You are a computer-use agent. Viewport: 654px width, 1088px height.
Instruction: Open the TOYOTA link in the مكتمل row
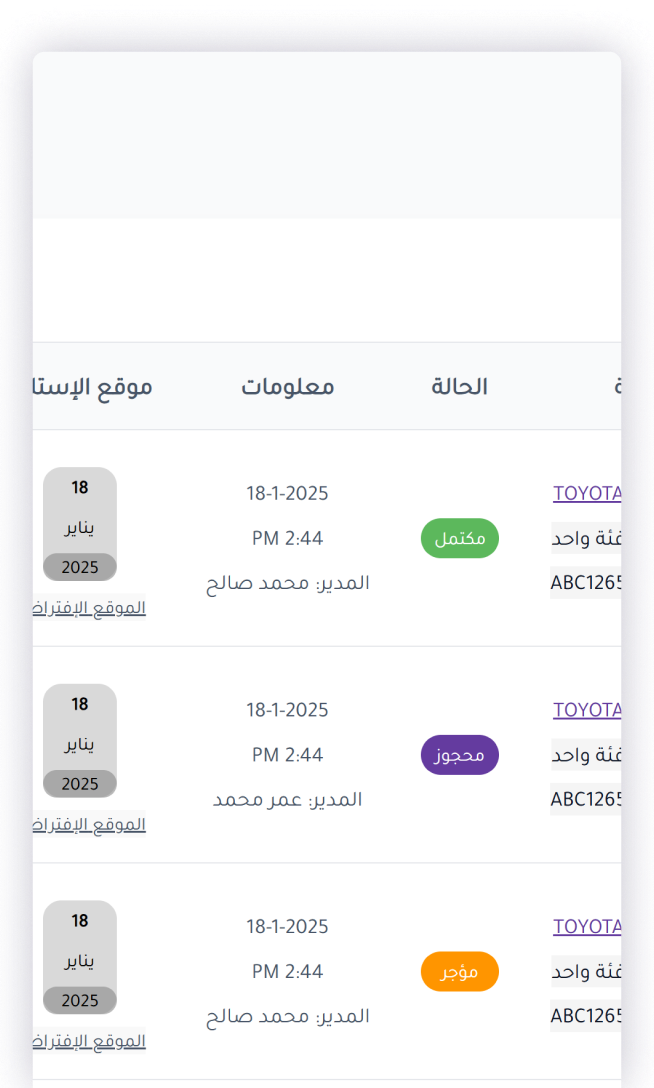588,493
